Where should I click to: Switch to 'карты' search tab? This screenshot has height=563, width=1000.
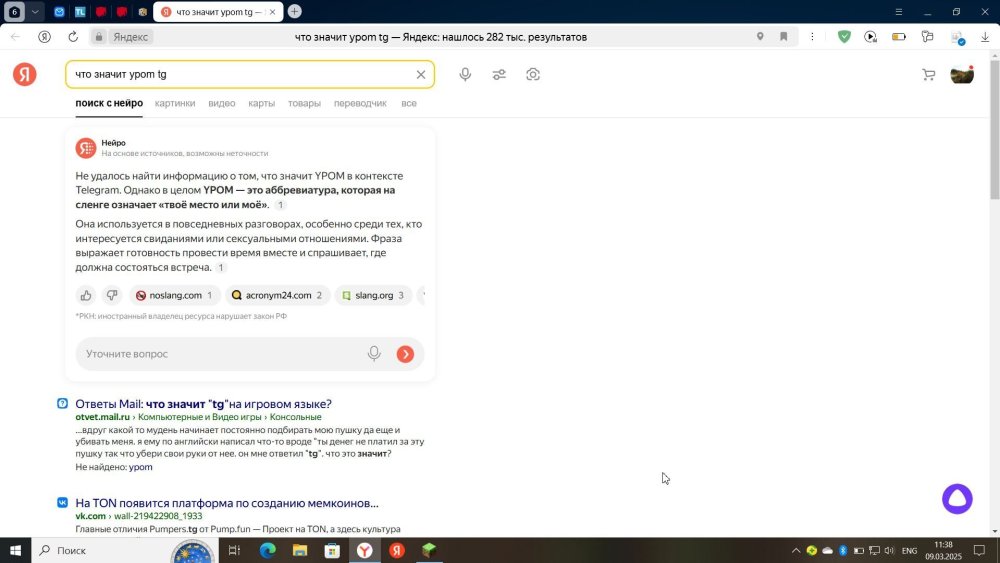pyautogui.click(x=261, y=103)
